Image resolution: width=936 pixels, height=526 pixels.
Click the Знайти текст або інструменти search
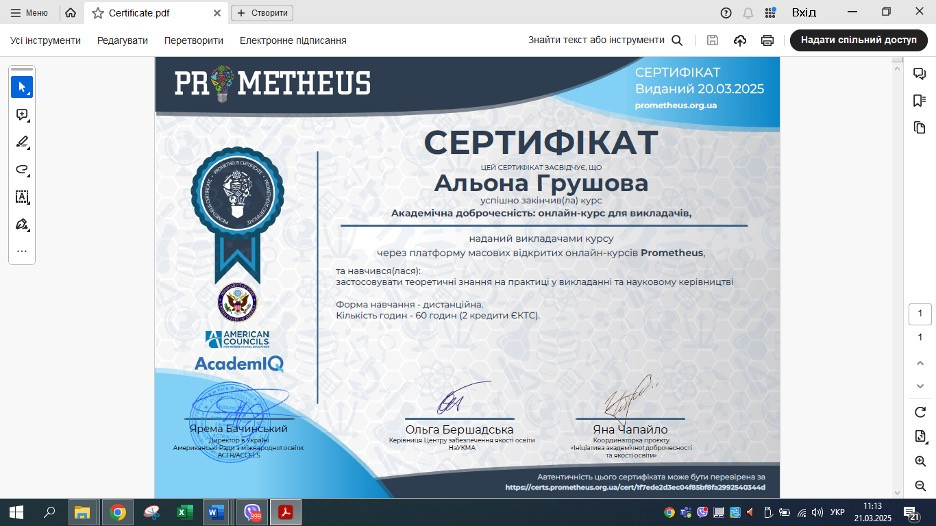(605, 40)
